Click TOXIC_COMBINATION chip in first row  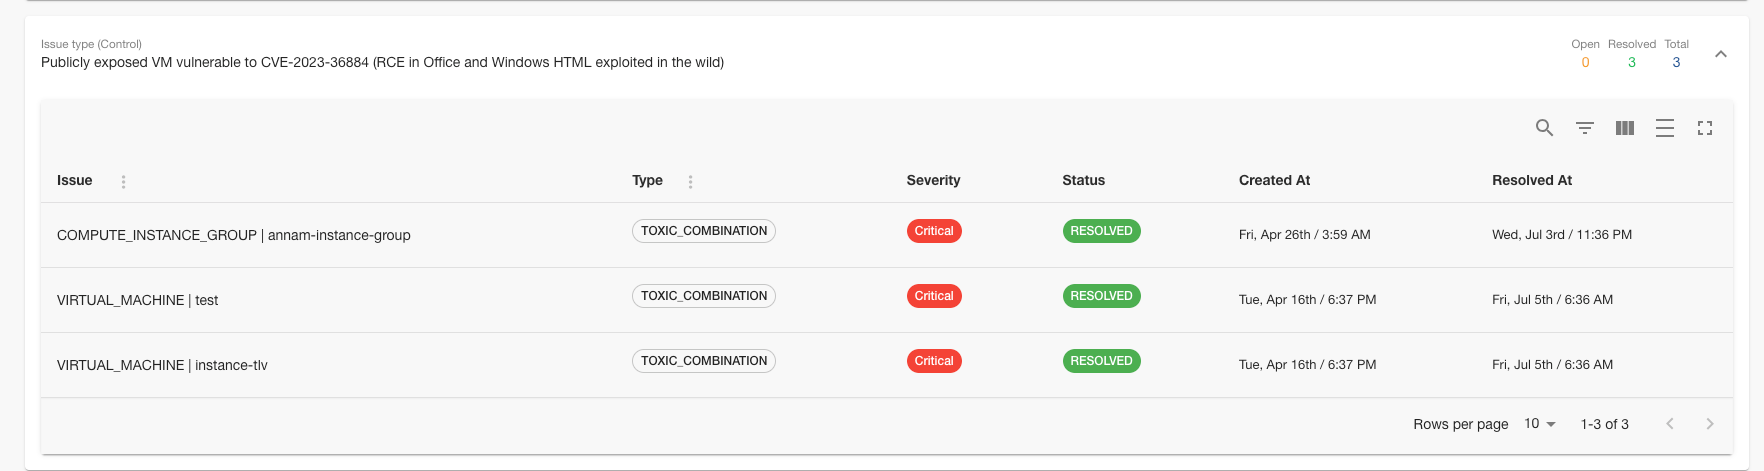coord(704,231)
